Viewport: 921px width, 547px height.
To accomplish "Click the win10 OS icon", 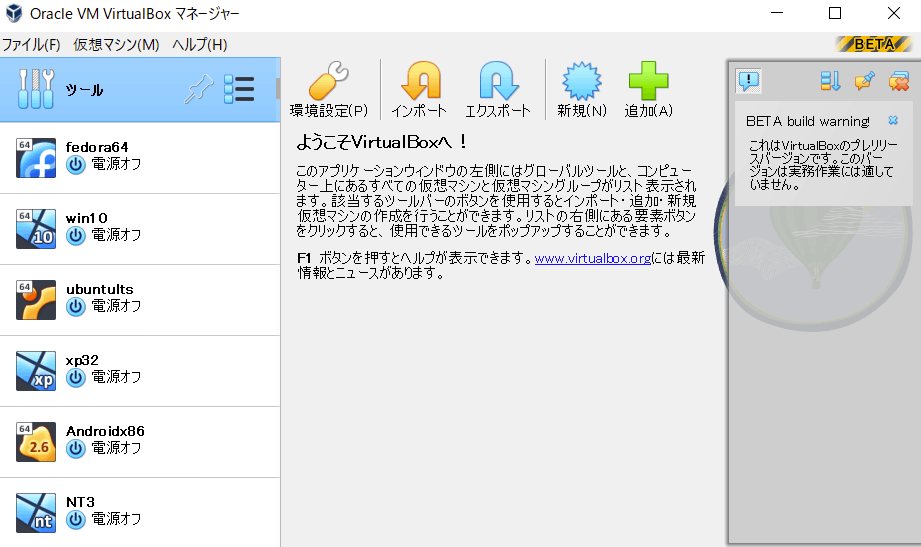I will 36,229.
